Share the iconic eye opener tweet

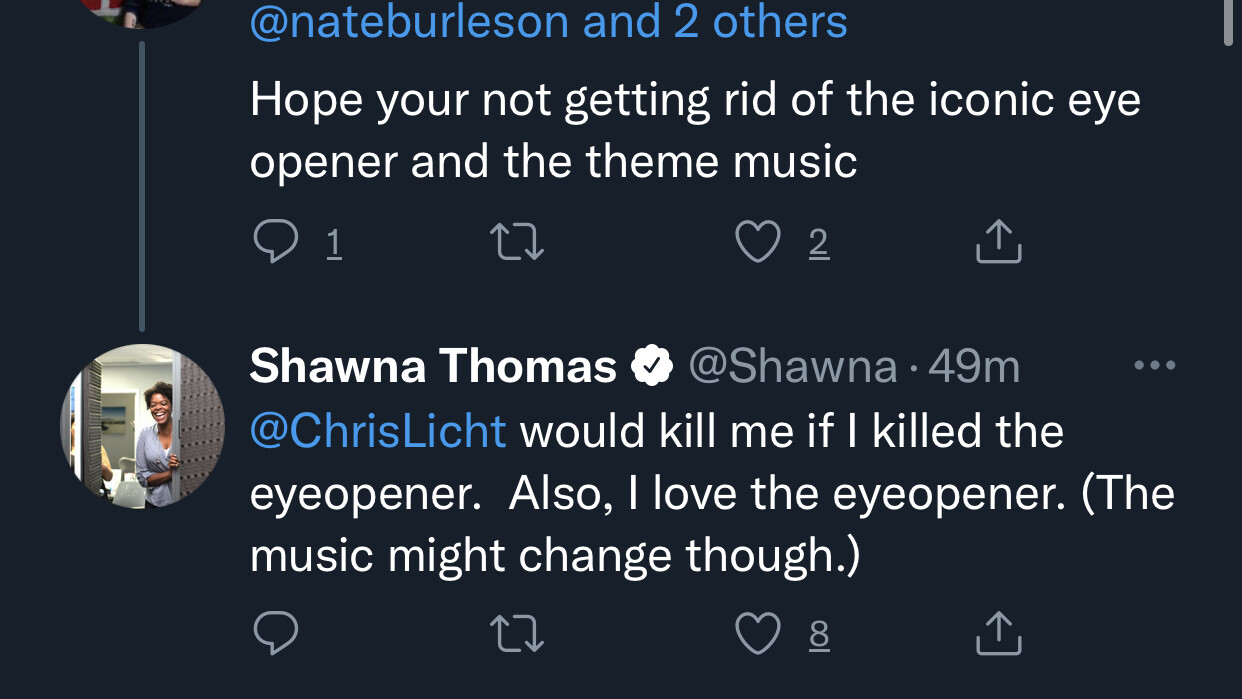click(998, 242)
